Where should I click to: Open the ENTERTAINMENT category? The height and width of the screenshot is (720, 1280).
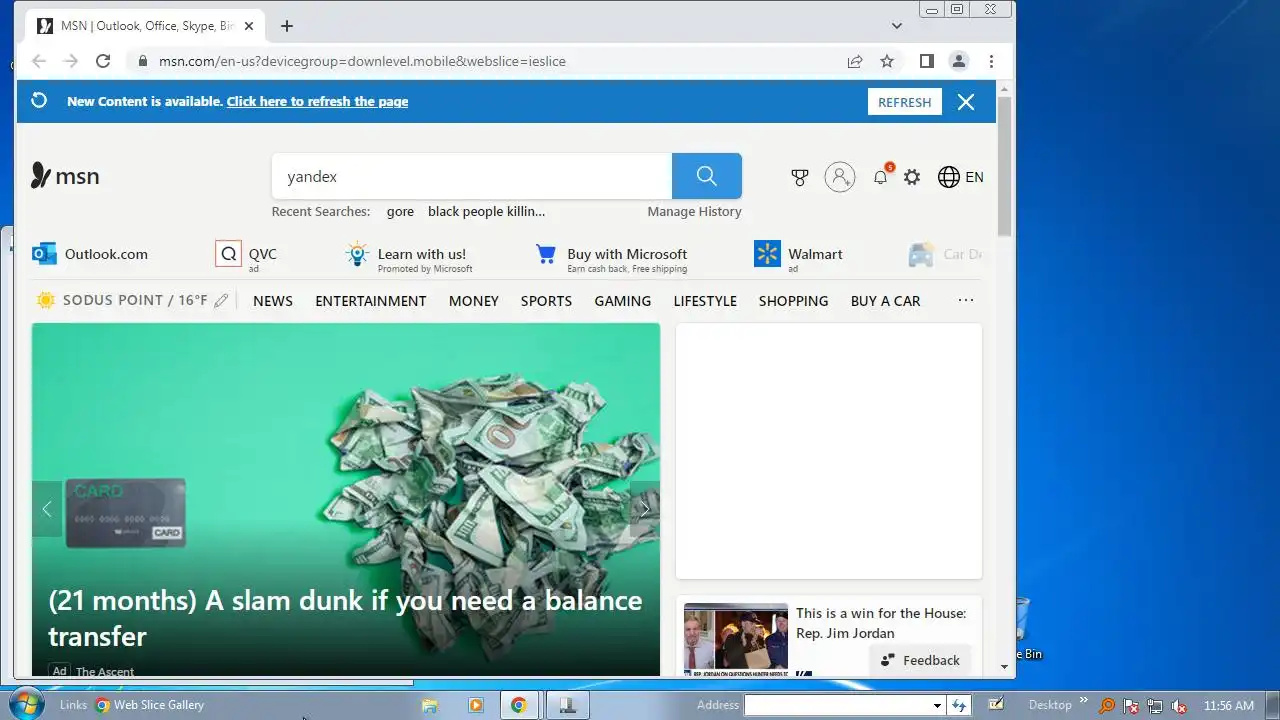pyautogui.click(x=371, y=301)
